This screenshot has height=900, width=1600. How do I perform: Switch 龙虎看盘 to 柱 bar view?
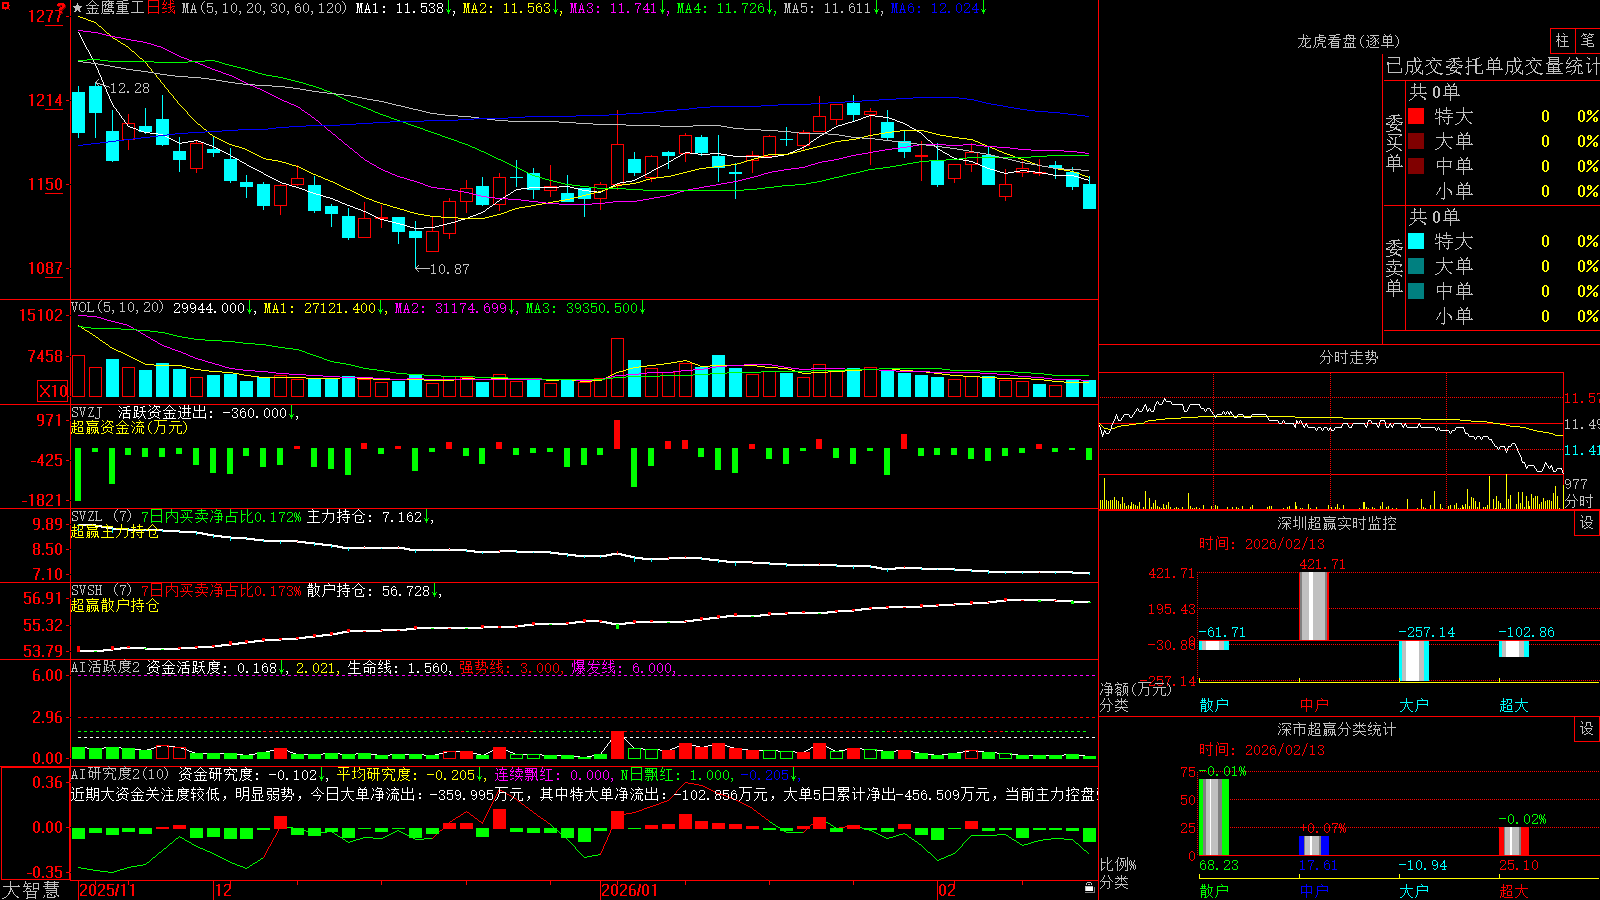[x=1562, y=40]
